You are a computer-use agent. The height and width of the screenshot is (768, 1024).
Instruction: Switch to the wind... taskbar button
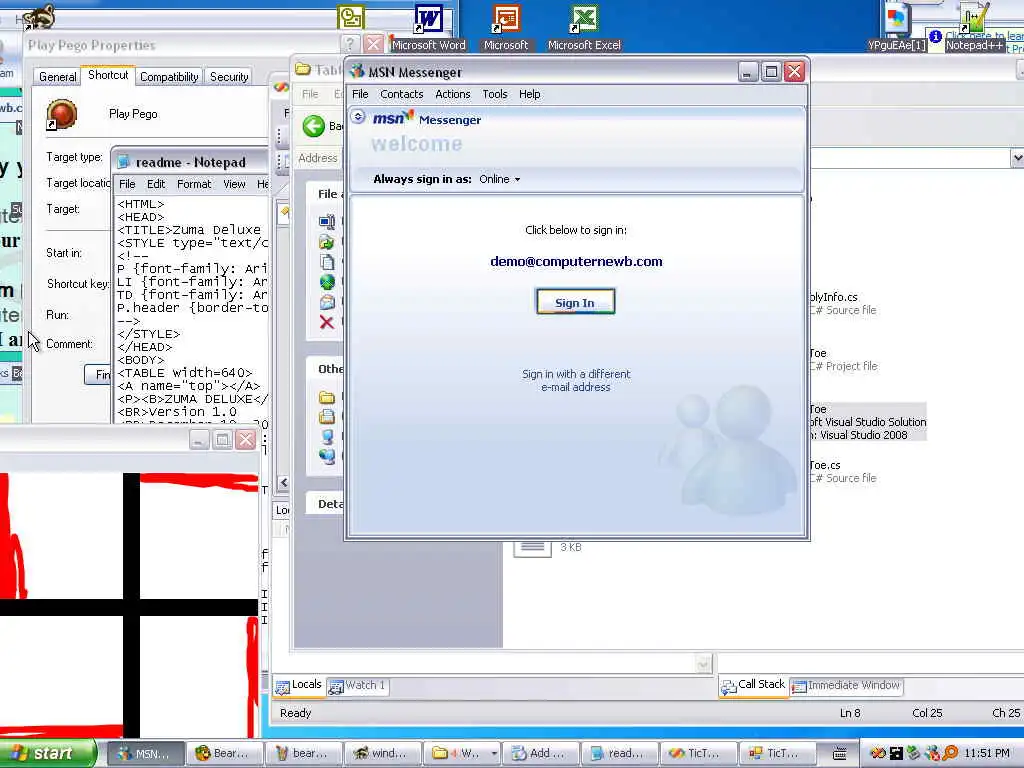(x=383, y=753)
